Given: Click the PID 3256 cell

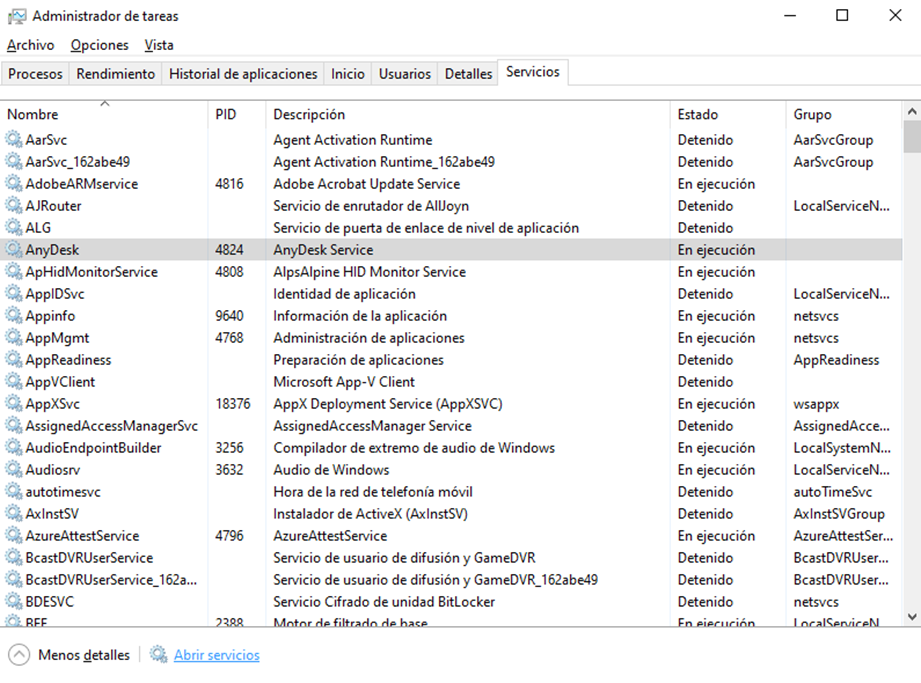Looking at the screenshot, I should coord(229,448).
